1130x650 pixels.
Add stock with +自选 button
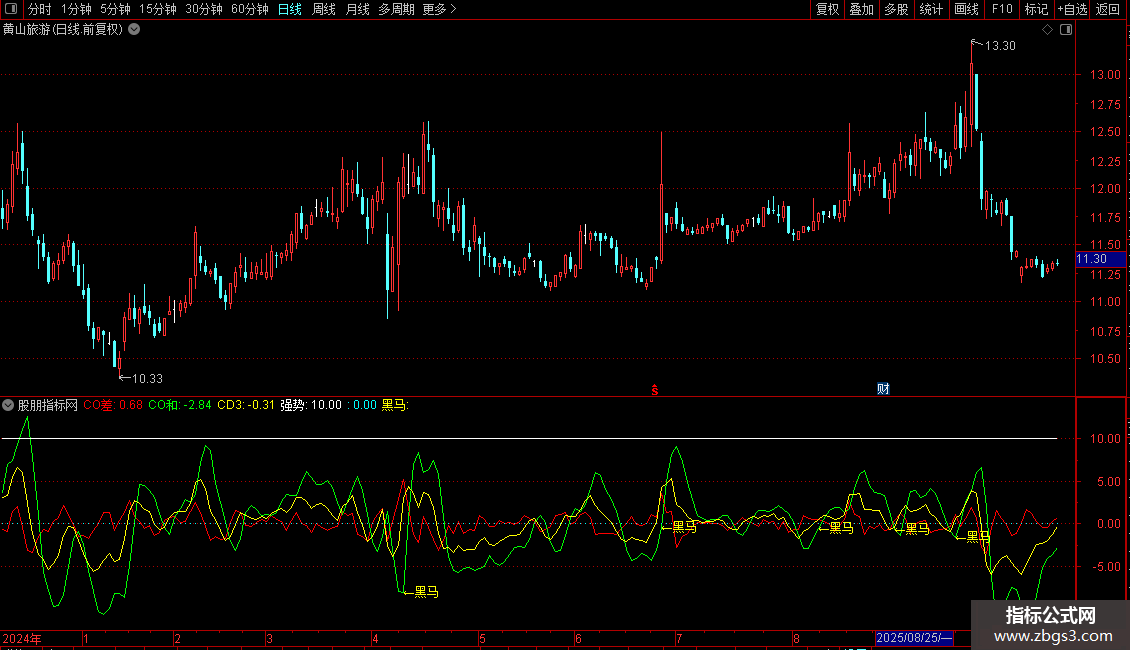coord(1071,9)
